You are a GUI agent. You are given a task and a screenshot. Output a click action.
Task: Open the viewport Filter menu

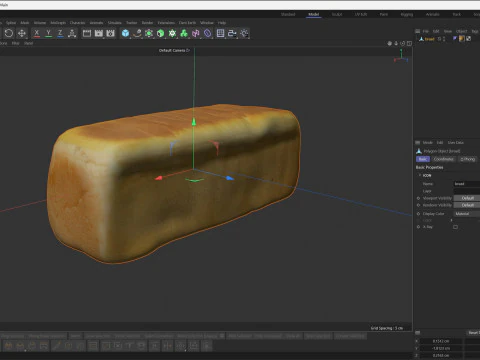(x=15, y=43)
